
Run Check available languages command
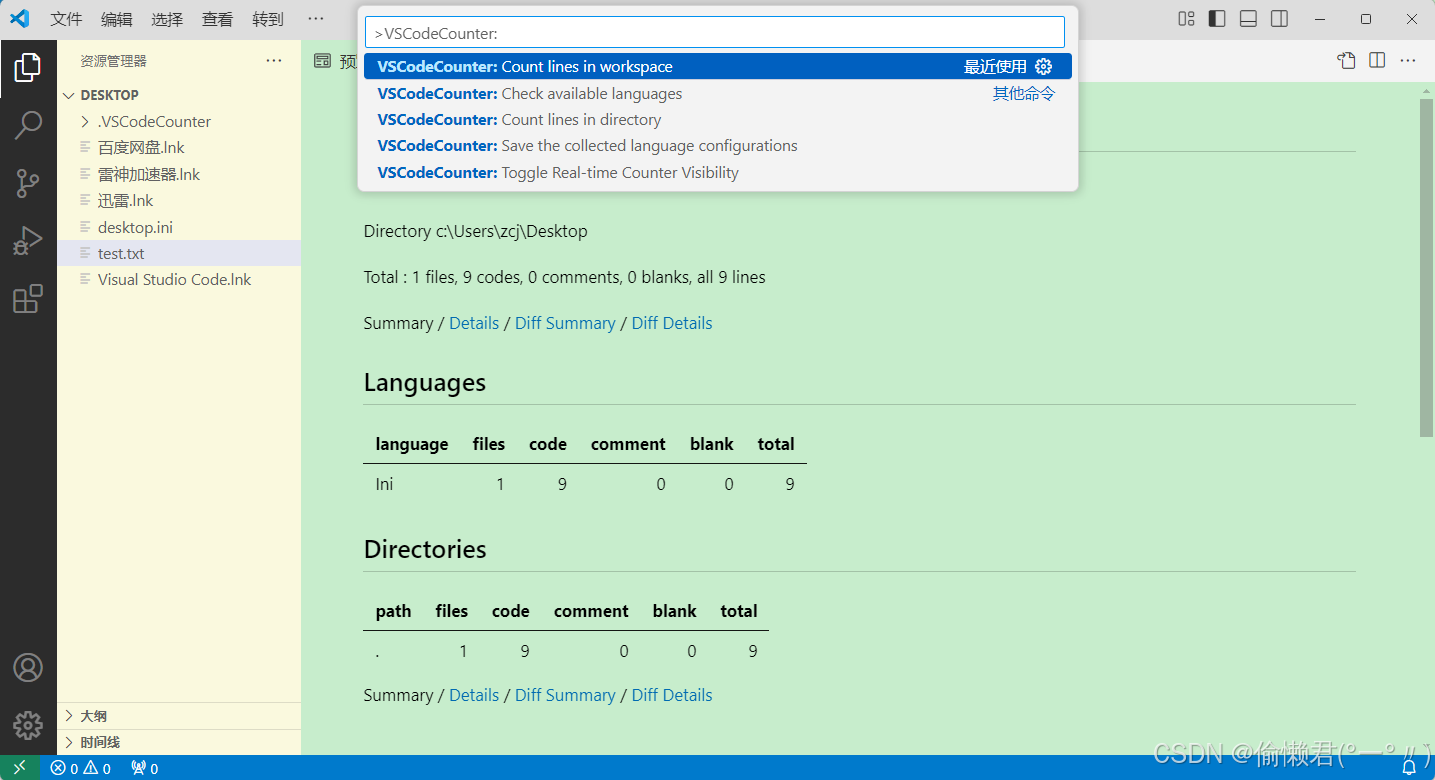point(718,93)
